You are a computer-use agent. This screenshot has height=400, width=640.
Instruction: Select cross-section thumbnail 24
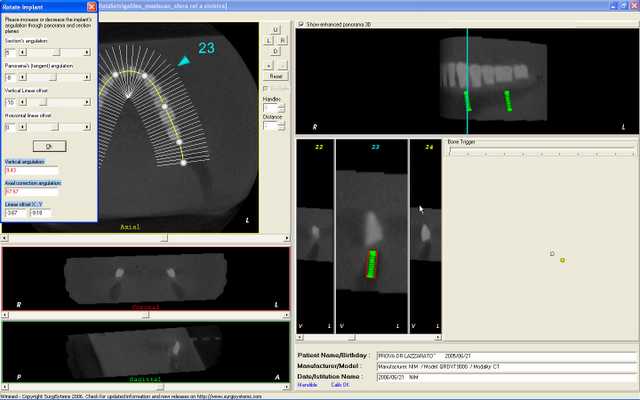pyautogui.click(x=425, y=236)
